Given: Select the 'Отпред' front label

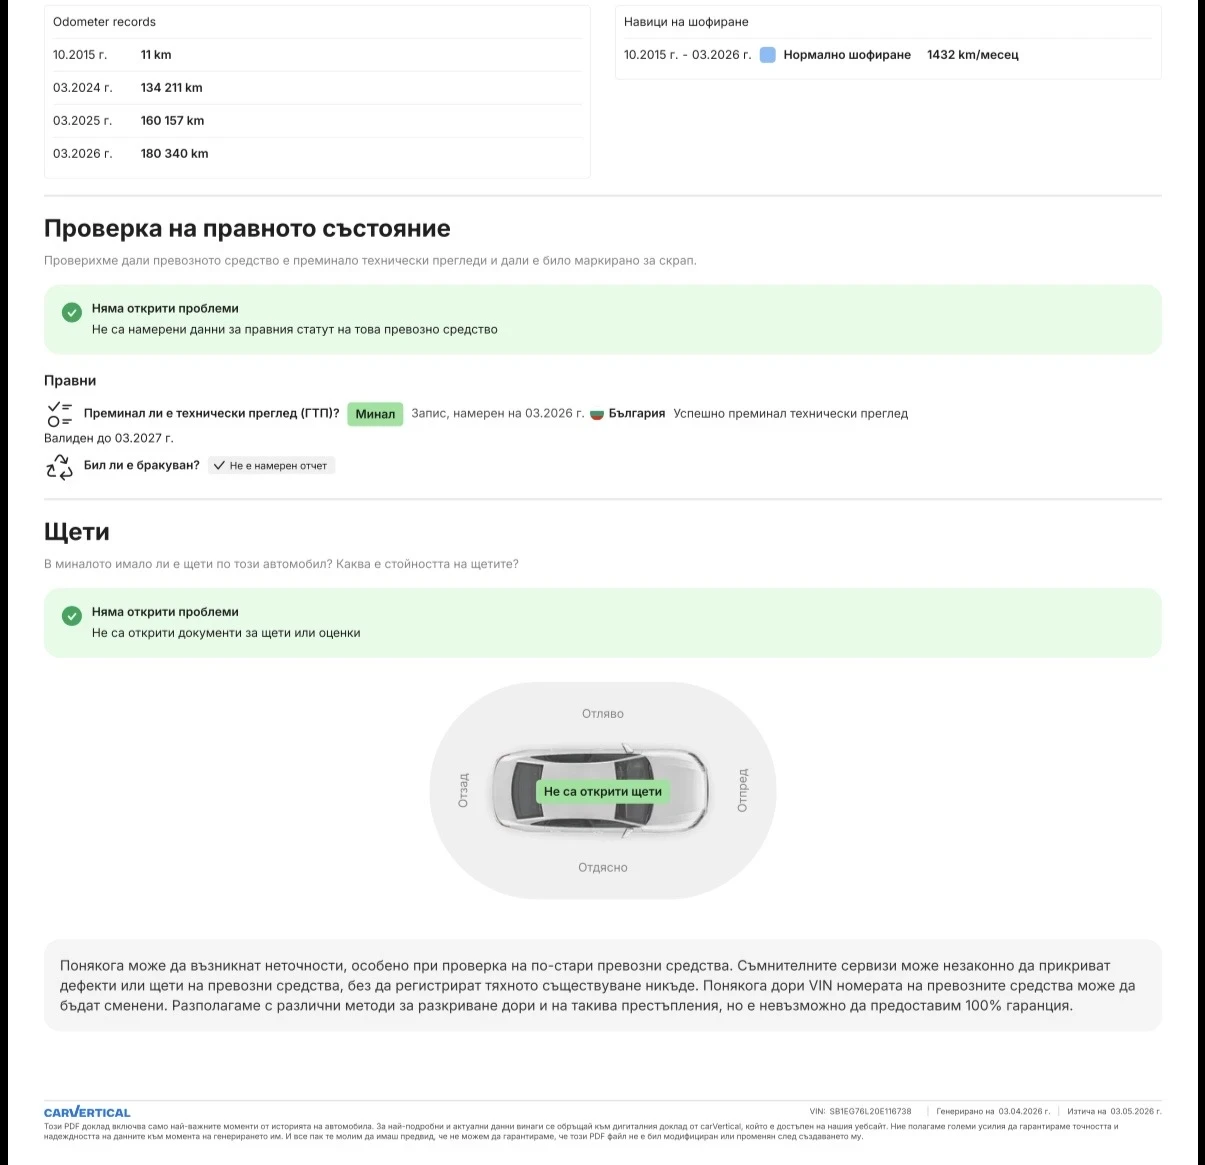Looking at the screenshot, I should pyautogui.click(x=742, y=790).
